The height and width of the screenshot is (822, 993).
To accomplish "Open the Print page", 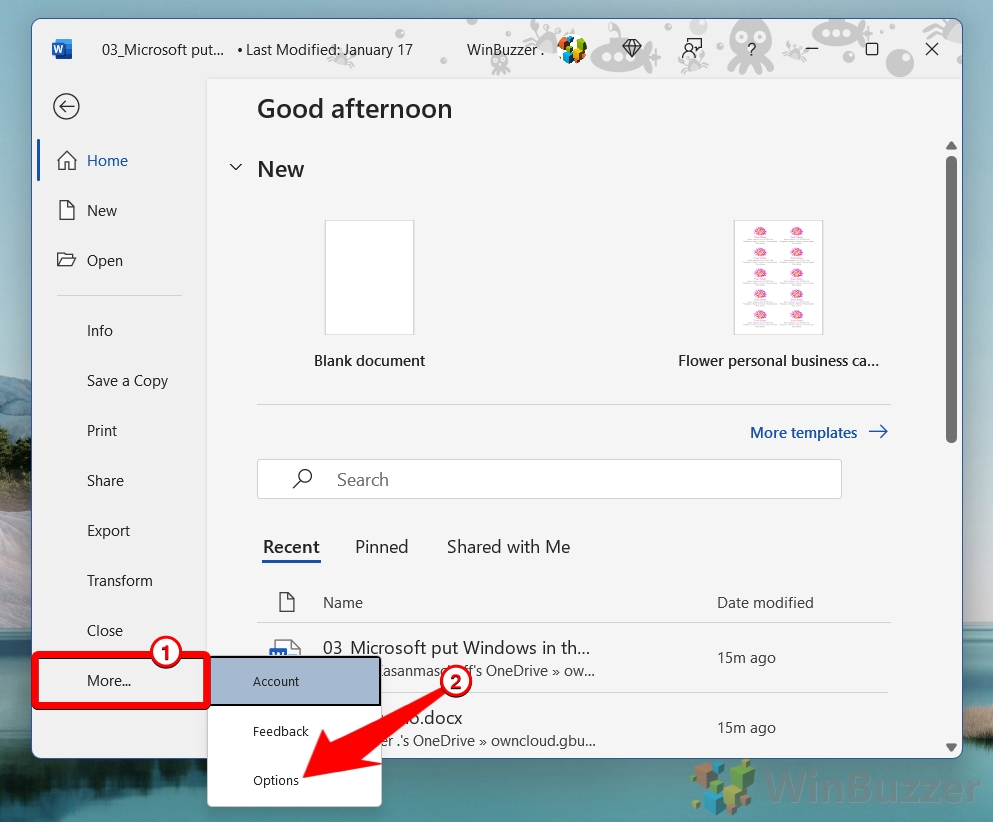I will [x=102, y=431].
